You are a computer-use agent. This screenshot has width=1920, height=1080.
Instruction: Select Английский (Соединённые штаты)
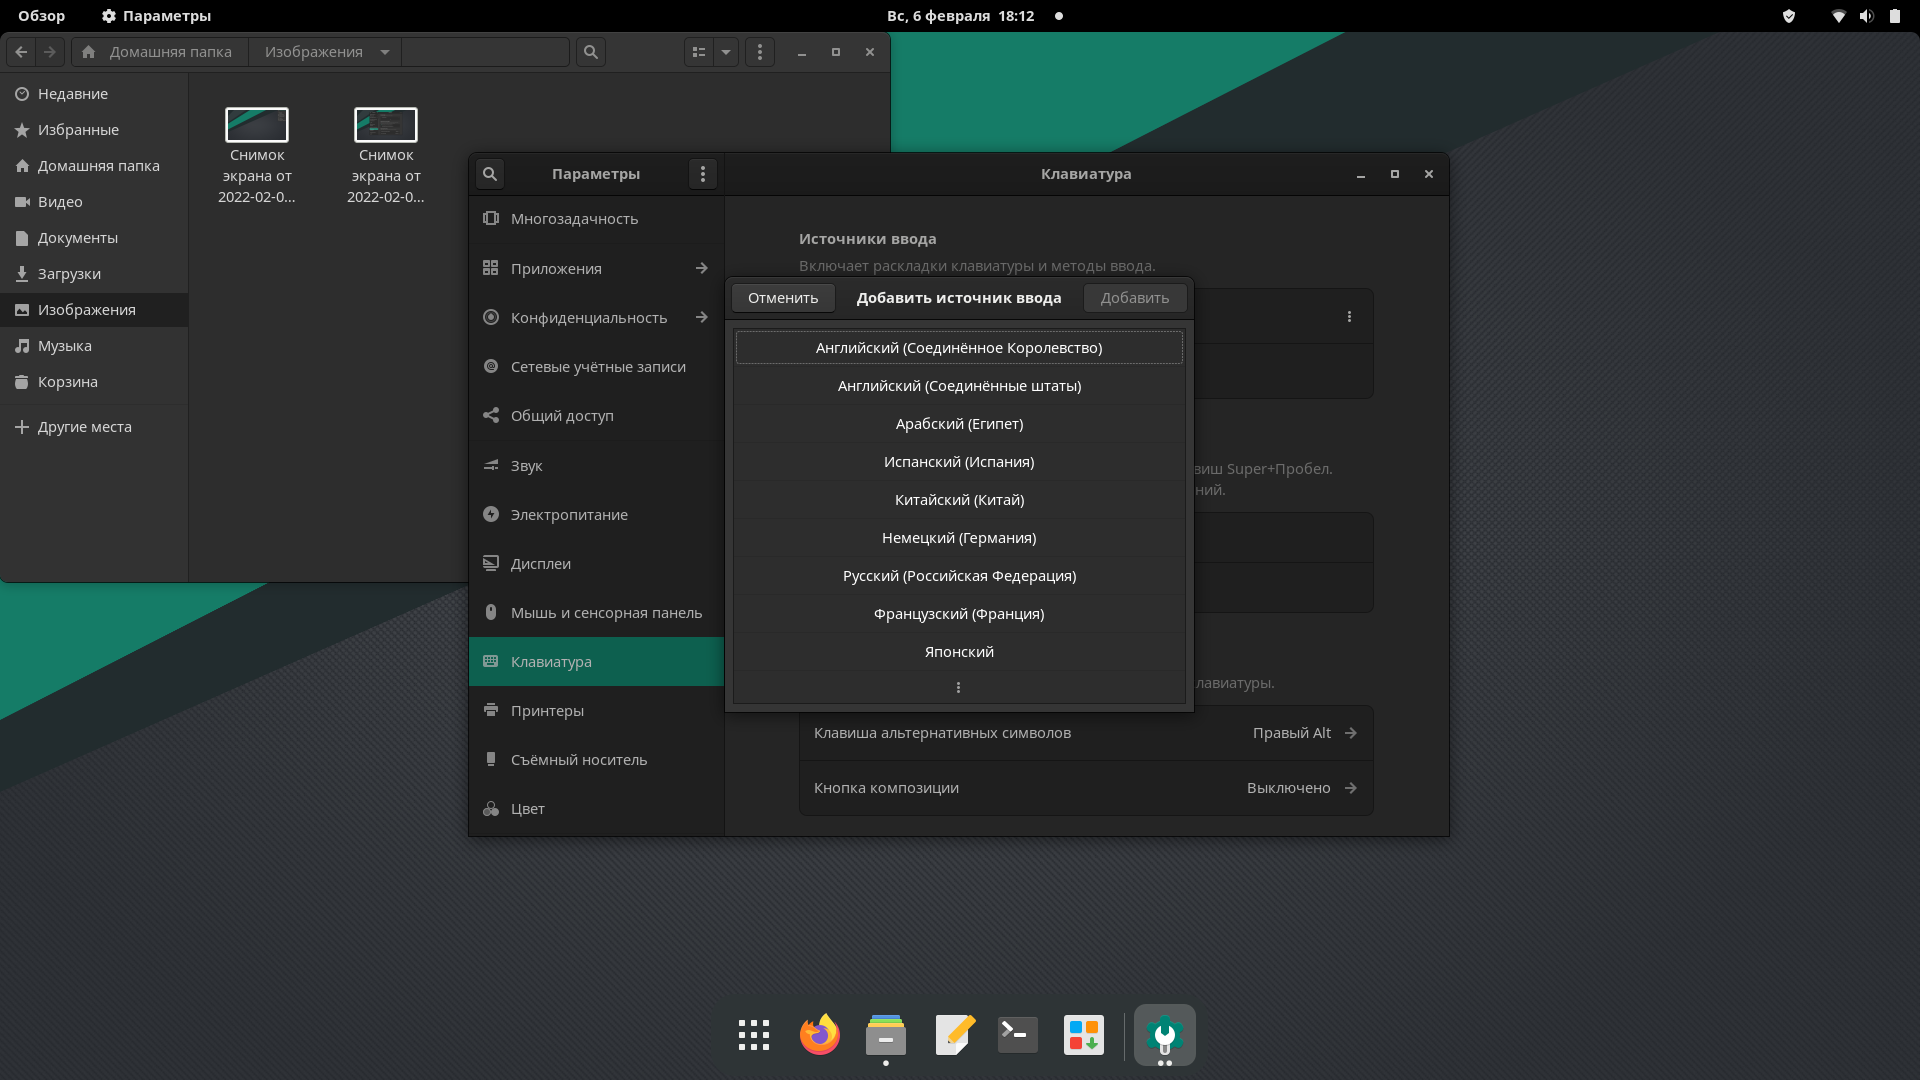click(959, 386)
